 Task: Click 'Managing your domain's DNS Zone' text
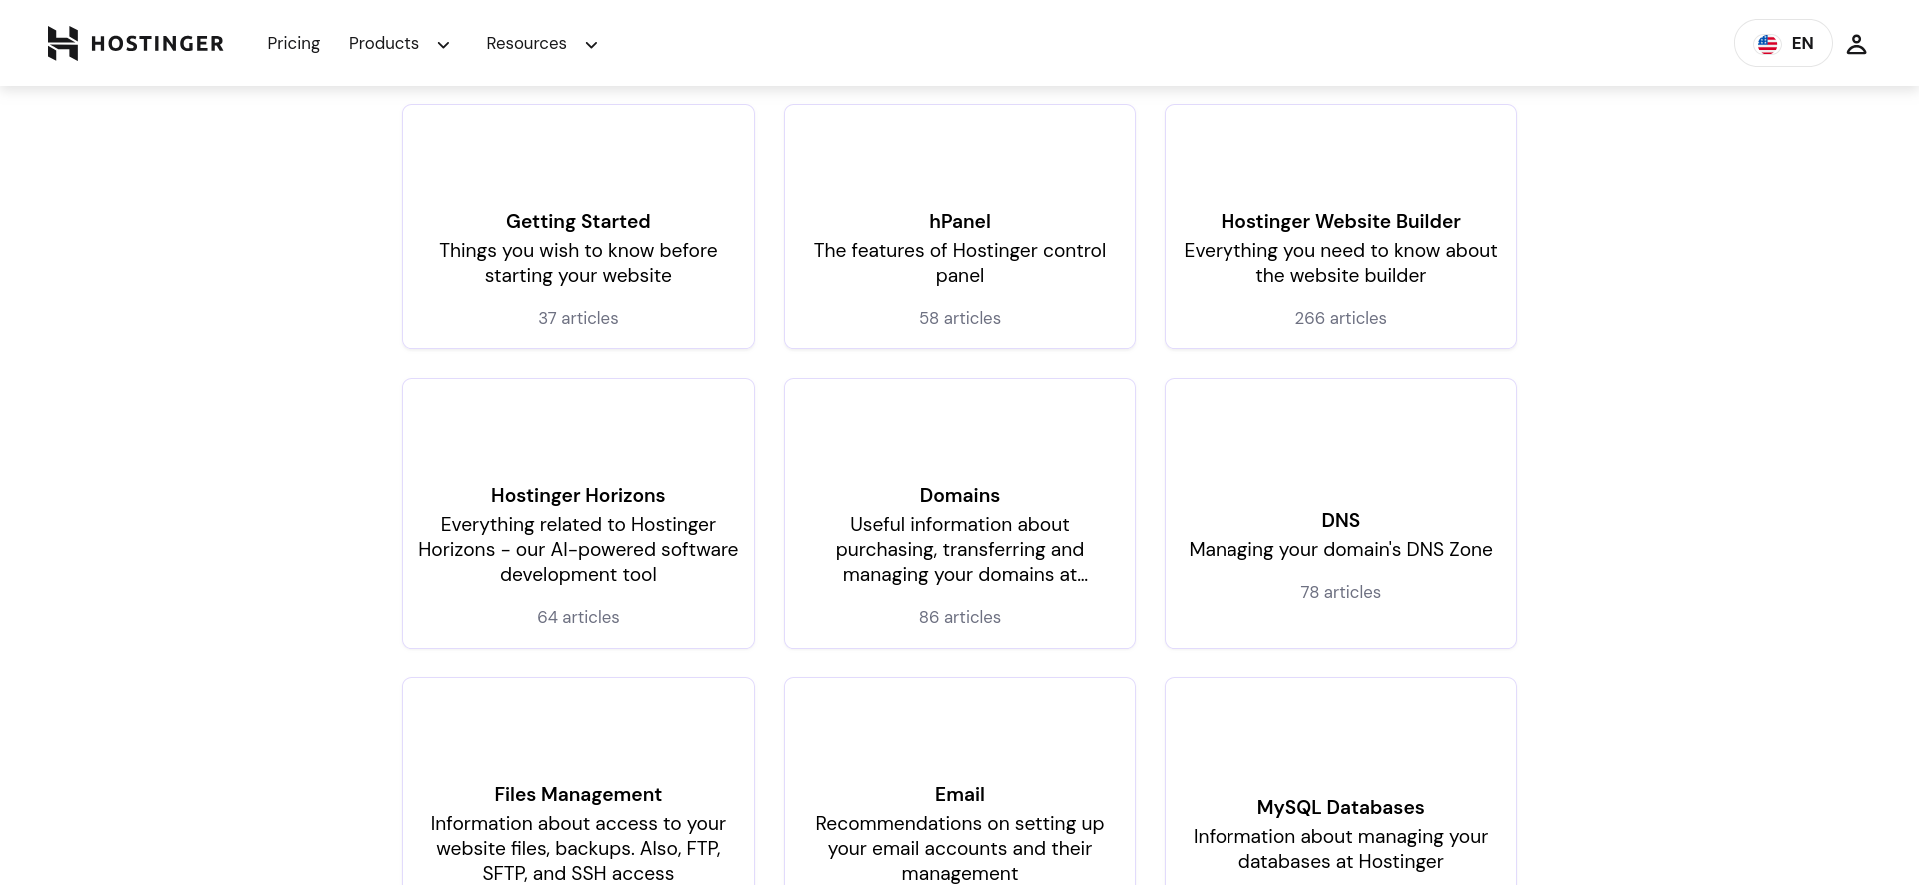click(1341, 549)
